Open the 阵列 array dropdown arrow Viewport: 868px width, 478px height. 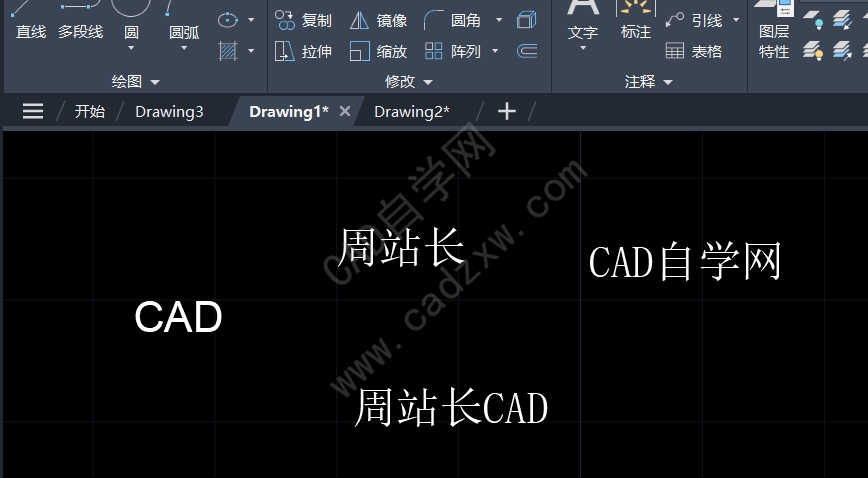[x=495, y=51]
